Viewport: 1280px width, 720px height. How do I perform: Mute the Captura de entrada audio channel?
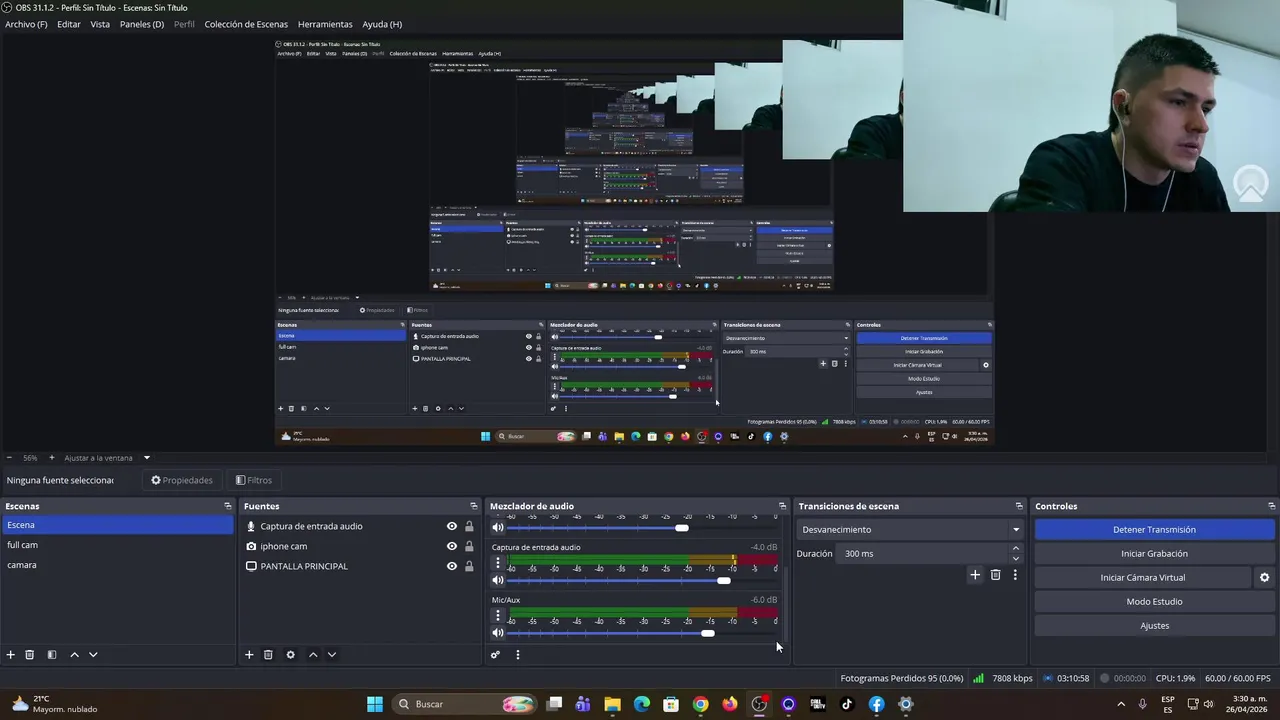click(498, 580)
